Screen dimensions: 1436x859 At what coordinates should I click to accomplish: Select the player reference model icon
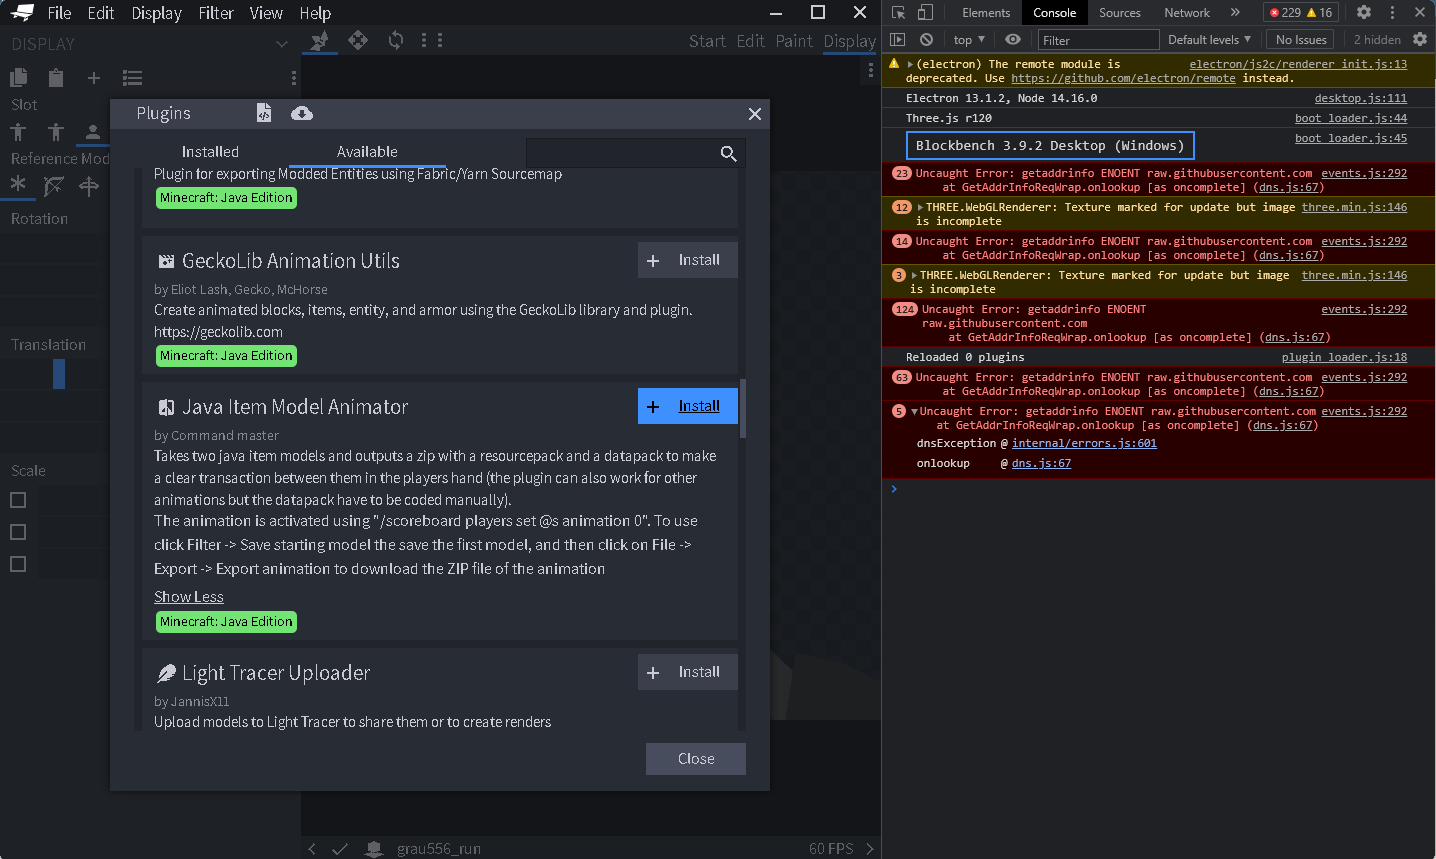pyautogui.click(x=92, y=131)
